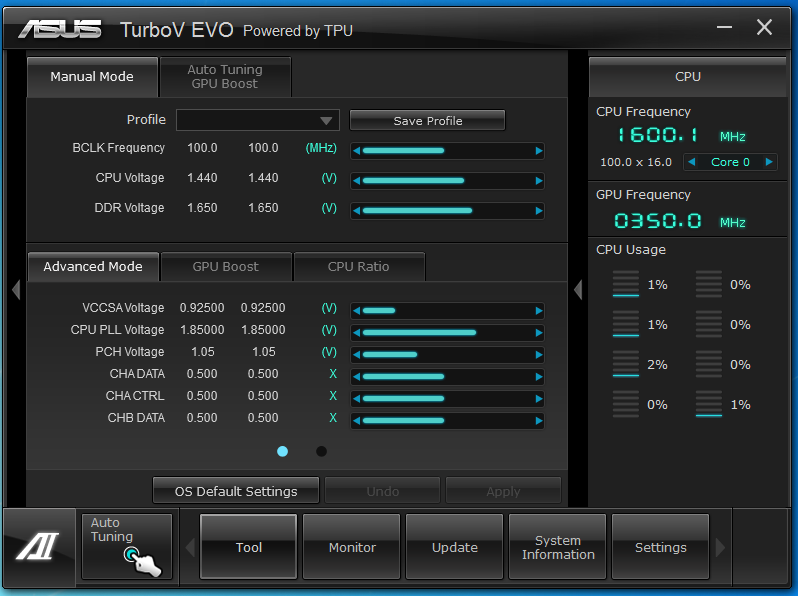798x596 pixels.
Task: Open the Advanced Mode tab
Action: (93, 267)
